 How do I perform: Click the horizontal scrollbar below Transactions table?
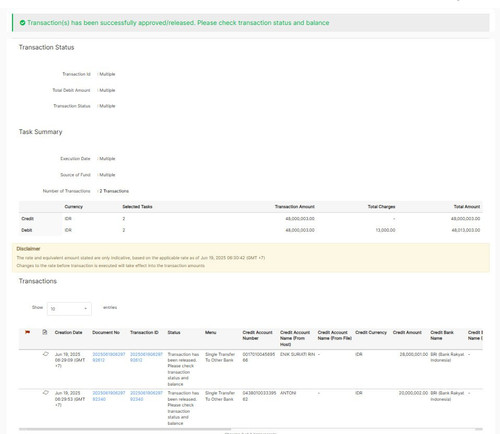tap(125, 429)
